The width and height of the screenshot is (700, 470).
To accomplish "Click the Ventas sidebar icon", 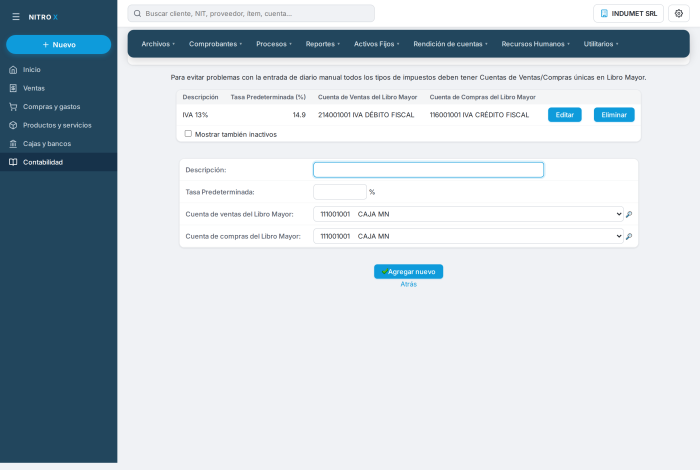I will coord(13,88).
